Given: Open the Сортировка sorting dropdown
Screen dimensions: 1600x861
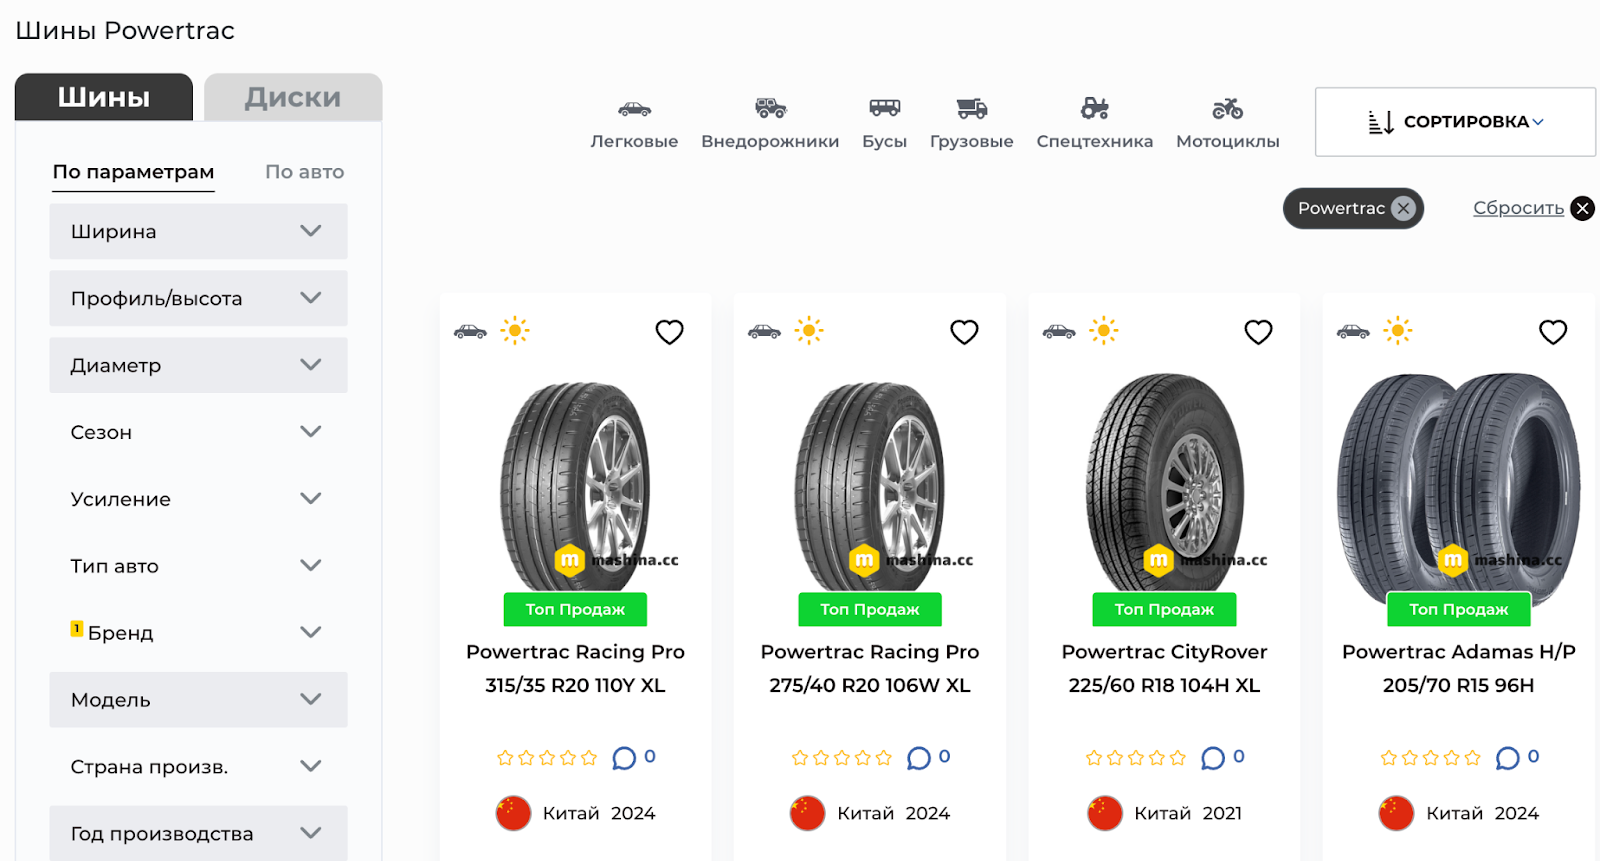Looking at the screenshot, I should click(x=1455, y=122).
